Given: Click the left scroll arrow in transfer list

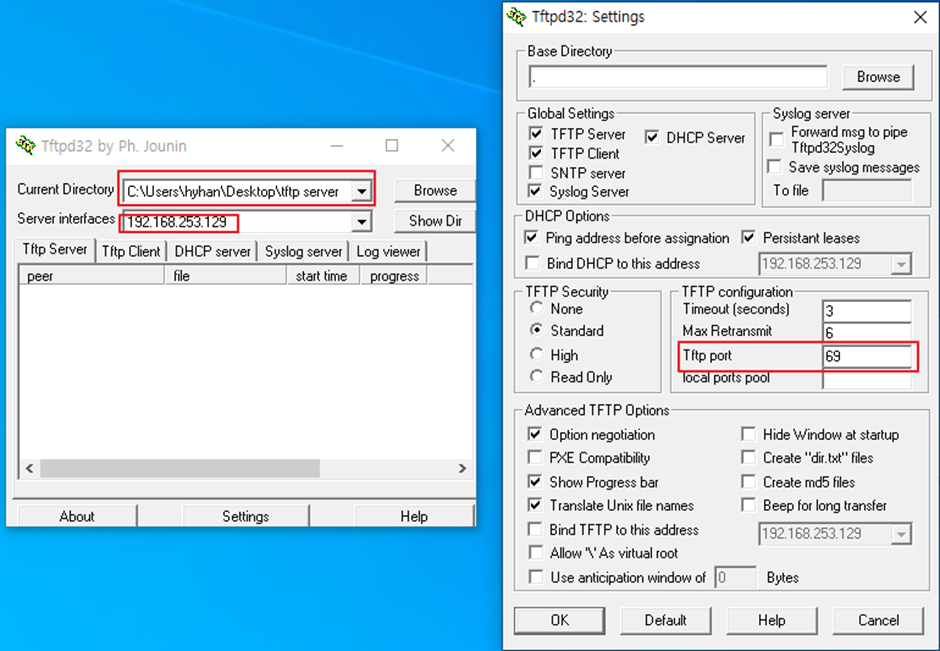Looking at the screenshot, I should click(x=29, y=468).
